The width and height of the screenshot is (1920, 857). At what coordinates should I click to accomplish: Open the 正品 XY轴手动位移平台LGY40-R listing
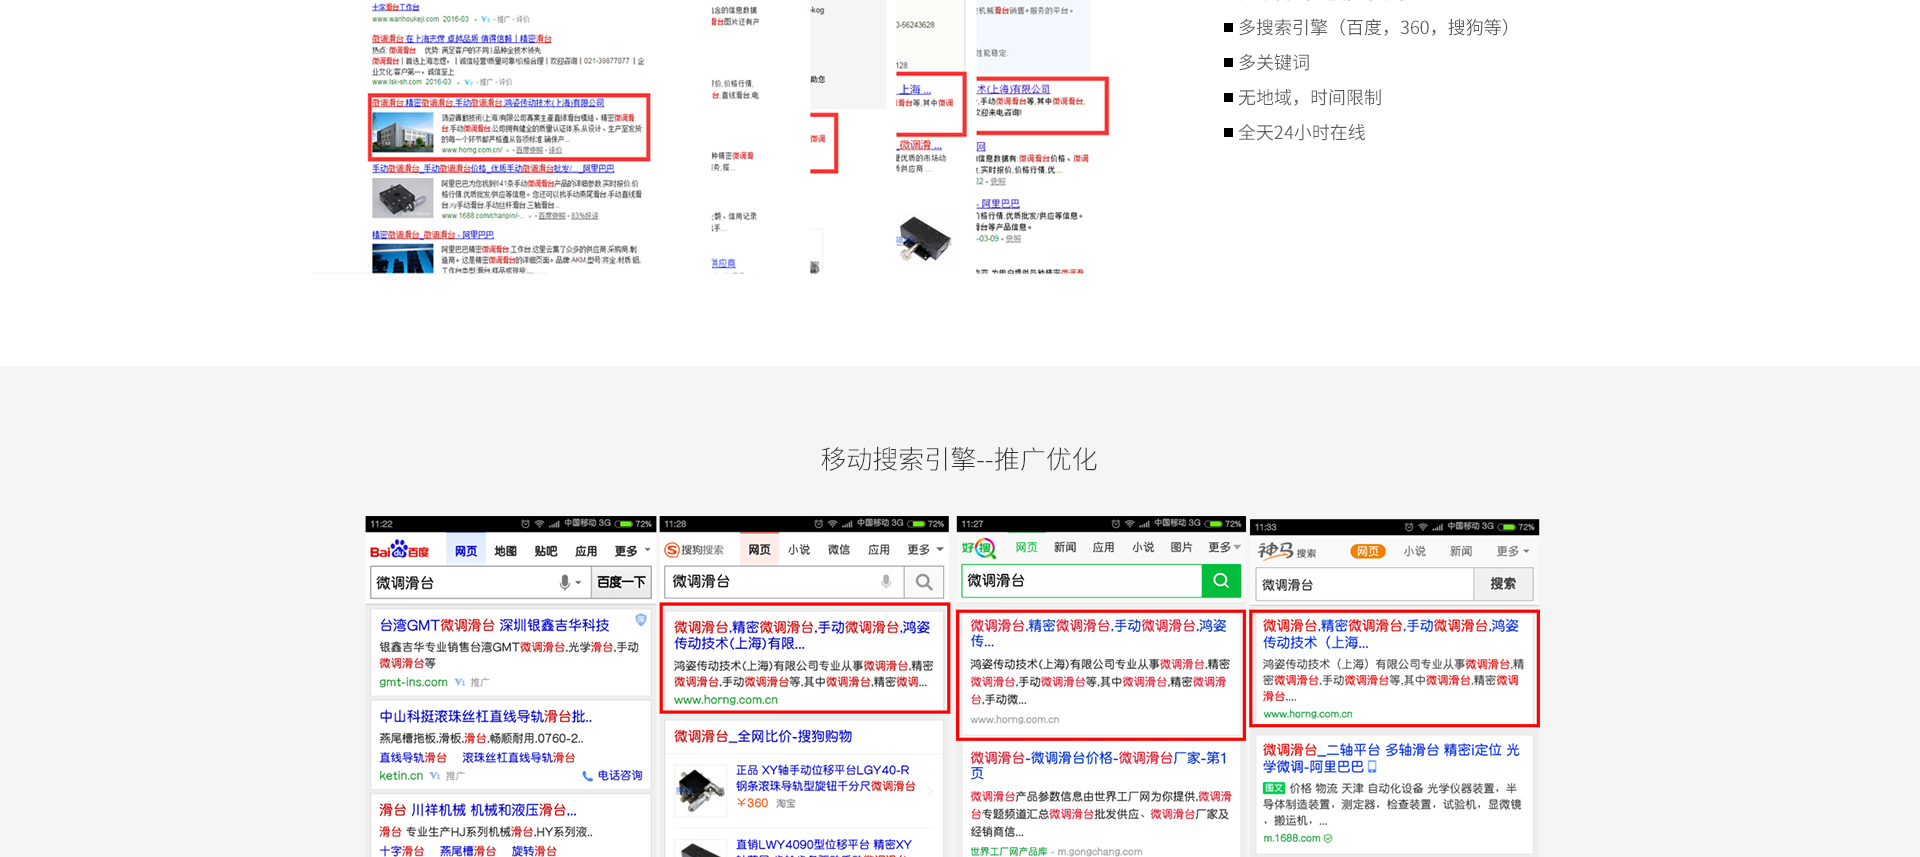click(826, 778)
